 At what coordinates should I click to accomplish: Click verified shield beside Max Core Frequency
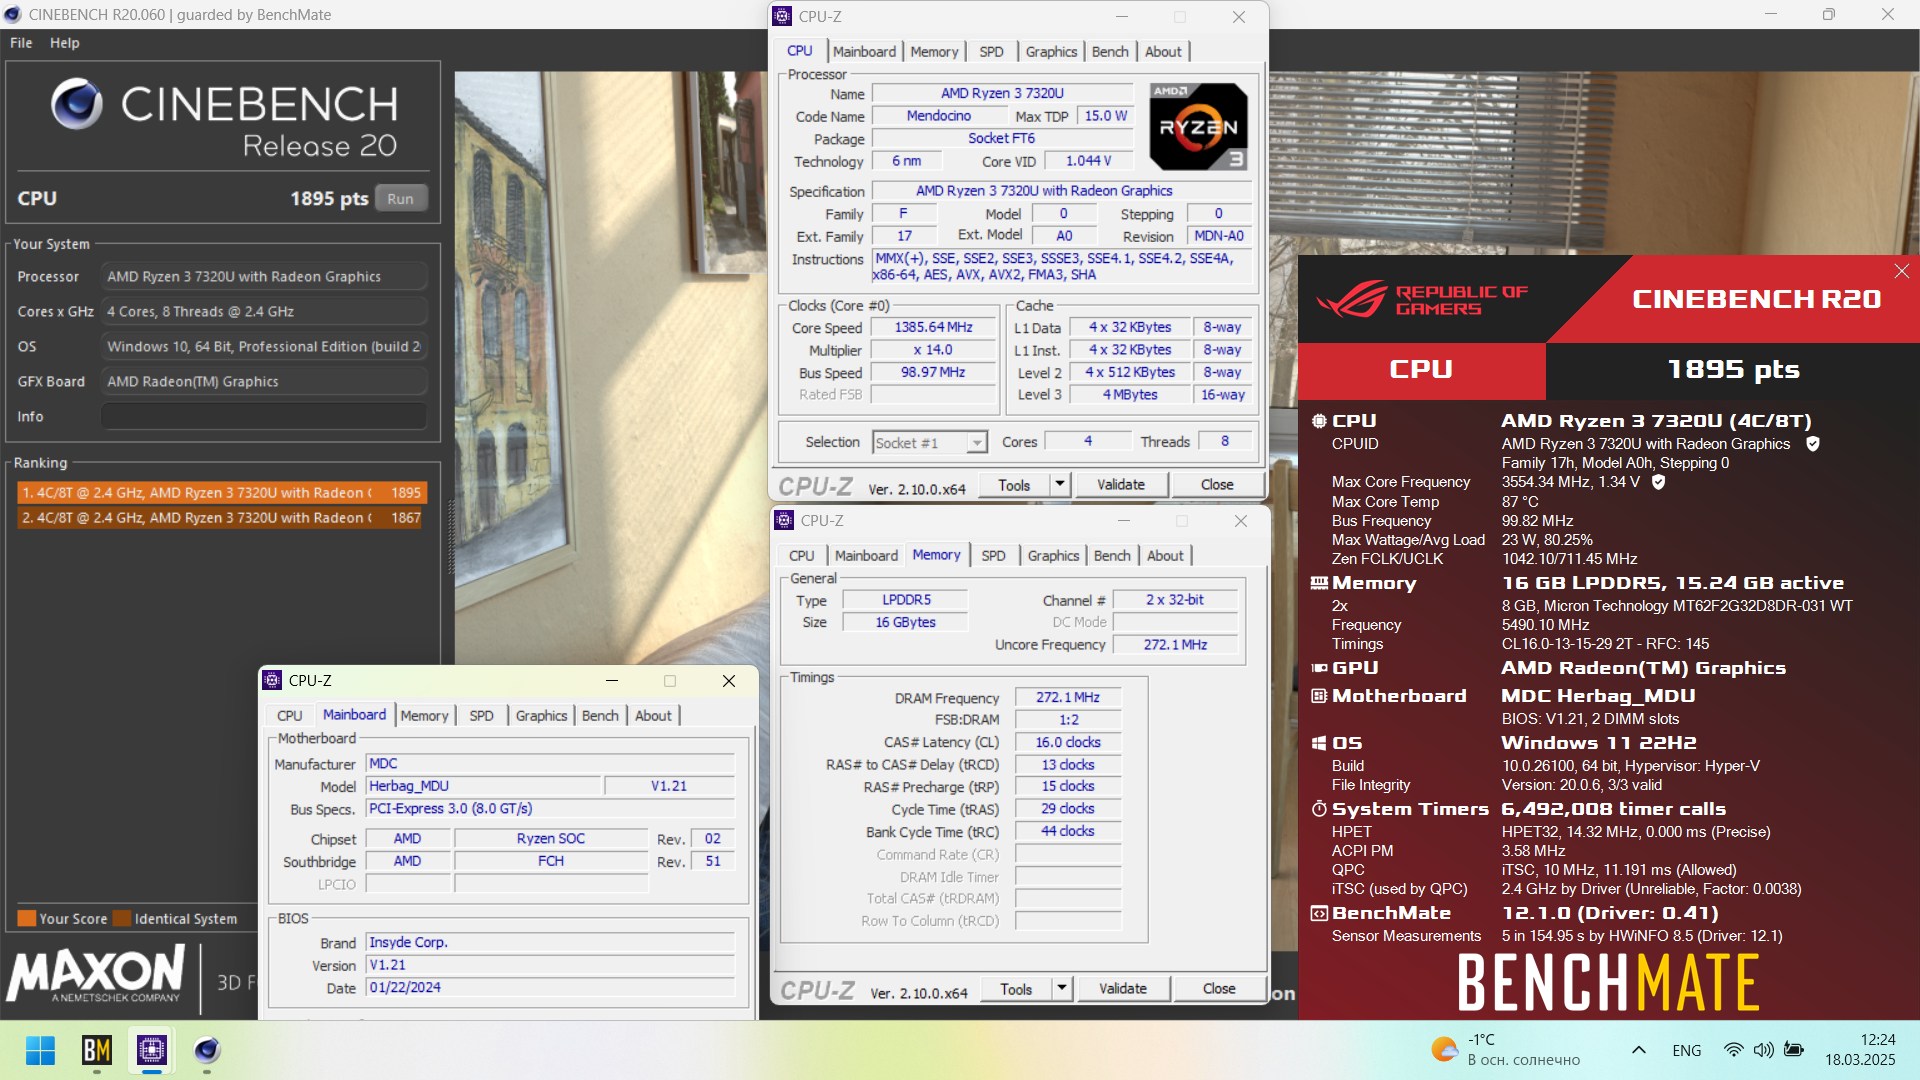[1658, 481]
